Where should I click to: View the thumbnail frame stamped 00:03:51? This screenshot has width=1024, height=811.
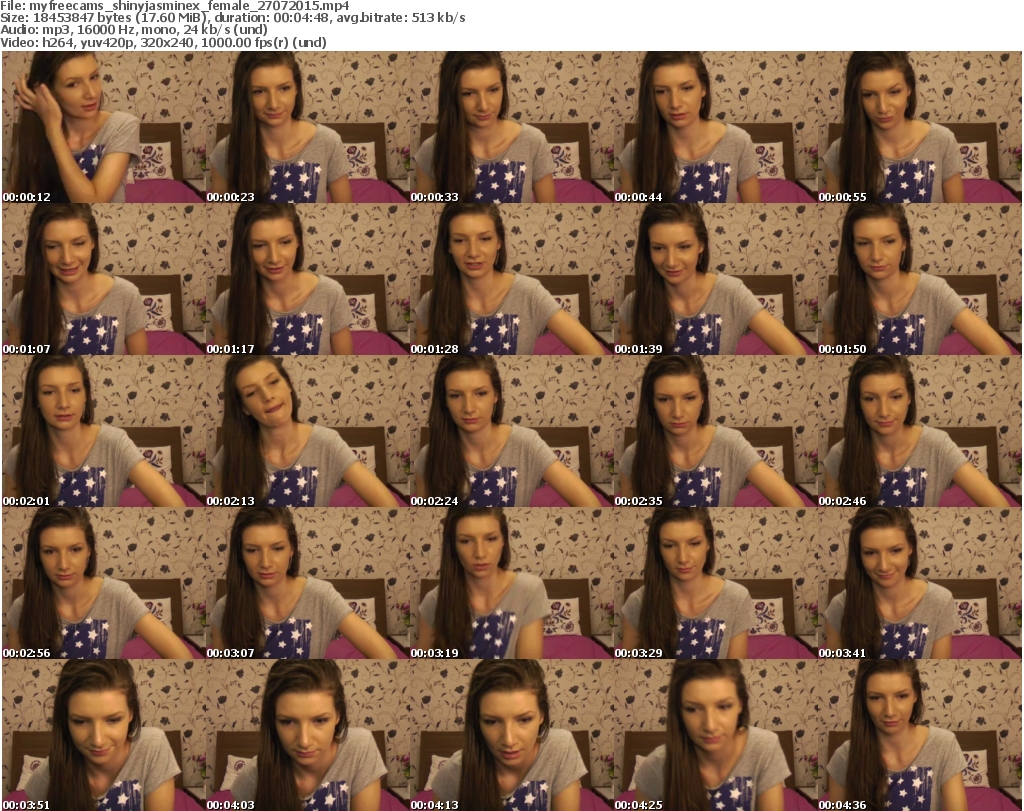tap(104, 735)
